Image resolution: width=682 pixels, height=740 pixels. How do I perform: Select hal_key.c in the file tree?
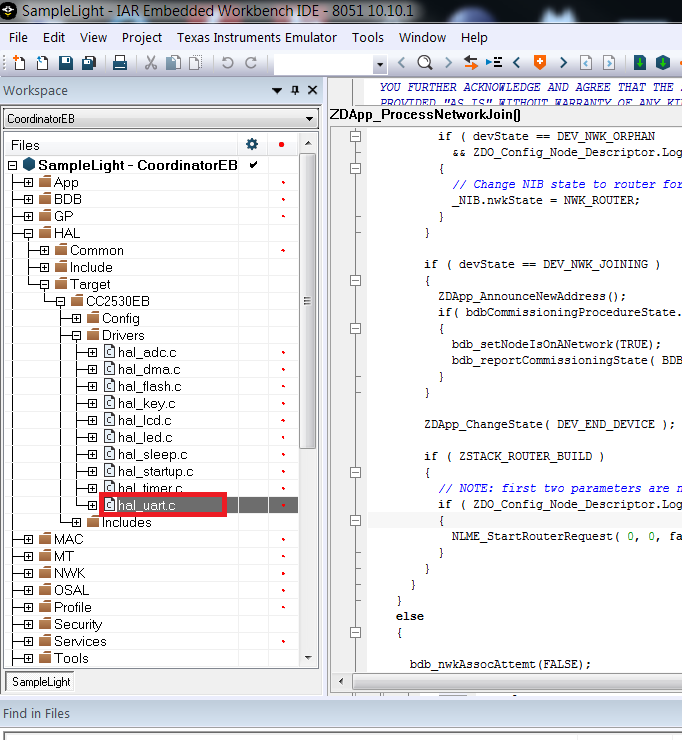click(146, 403)
